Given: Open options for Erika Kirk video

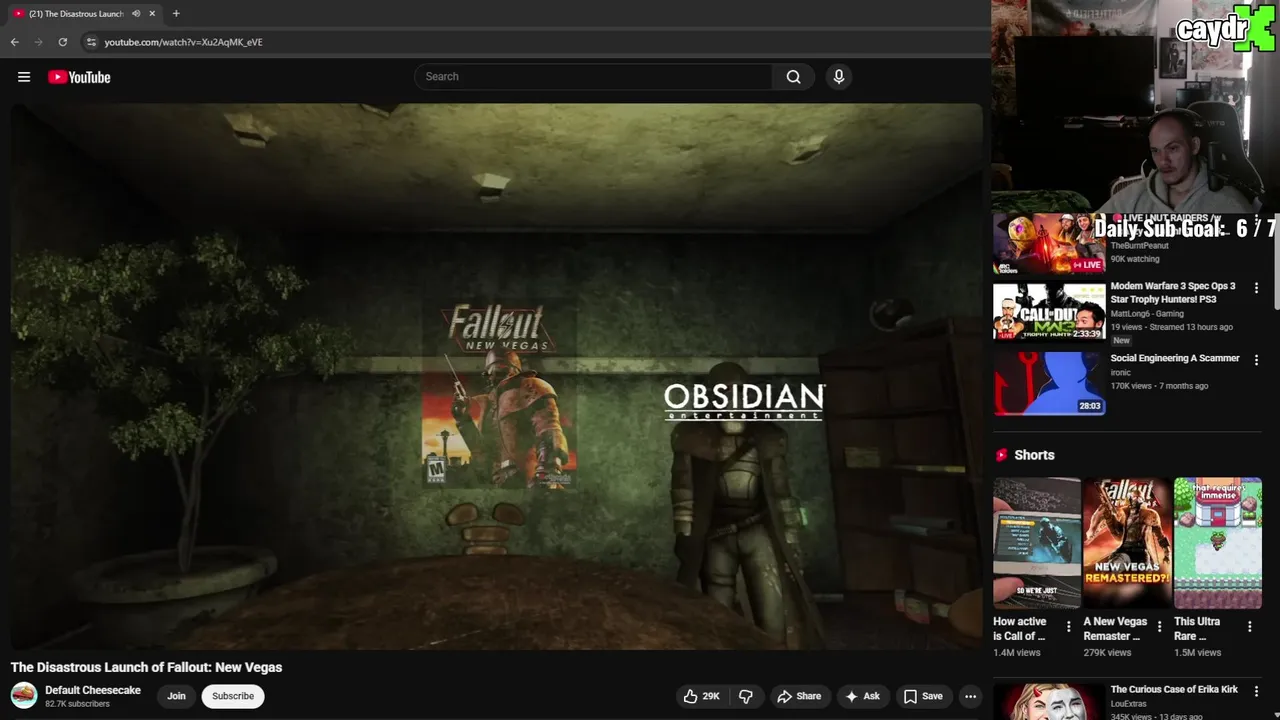Looking at the screenshot, I should coord(1256,691).
